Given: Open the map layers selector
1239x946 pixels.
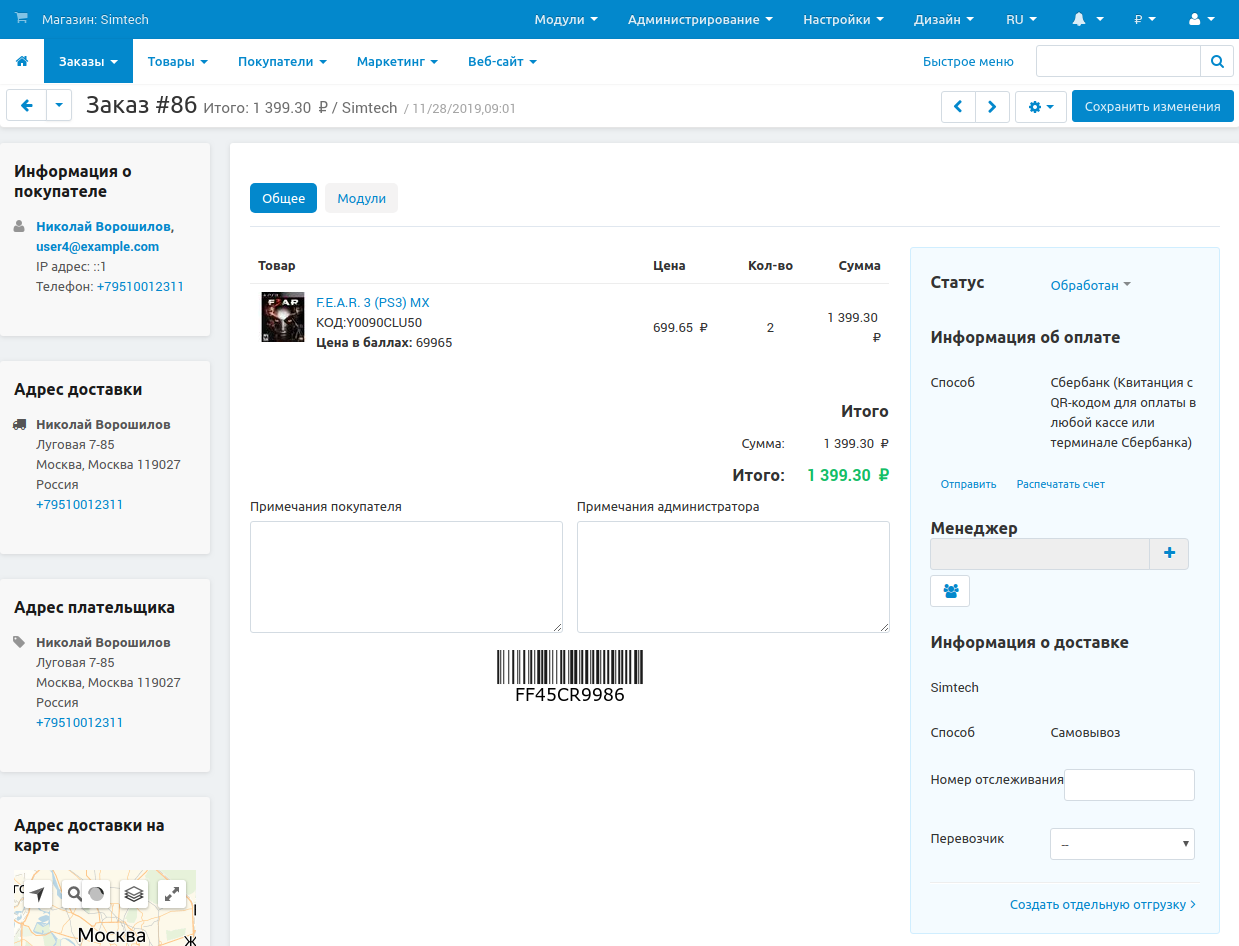Looking at the screenshot, I should [x=134, y=894].
